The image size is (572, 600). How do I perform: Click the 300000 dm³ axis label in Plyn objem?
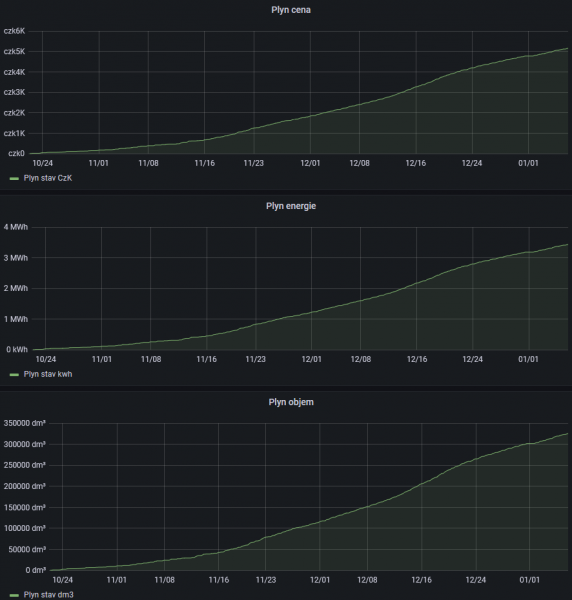point(24,444)
